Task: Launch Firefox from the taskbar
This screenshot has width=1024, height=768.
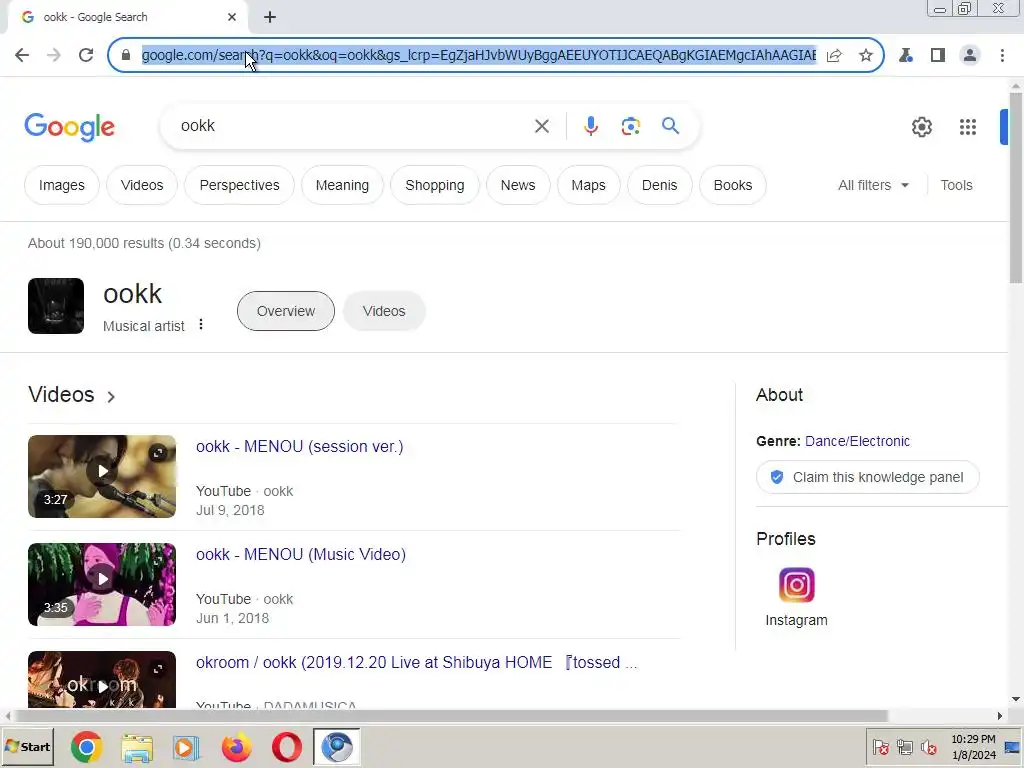Action: click(236, 747)
